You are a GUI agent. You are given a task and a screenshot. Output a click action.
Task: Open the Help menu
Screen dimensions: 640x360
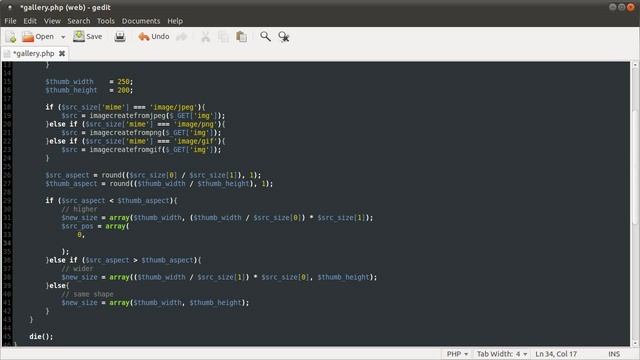tap(175, 21)
